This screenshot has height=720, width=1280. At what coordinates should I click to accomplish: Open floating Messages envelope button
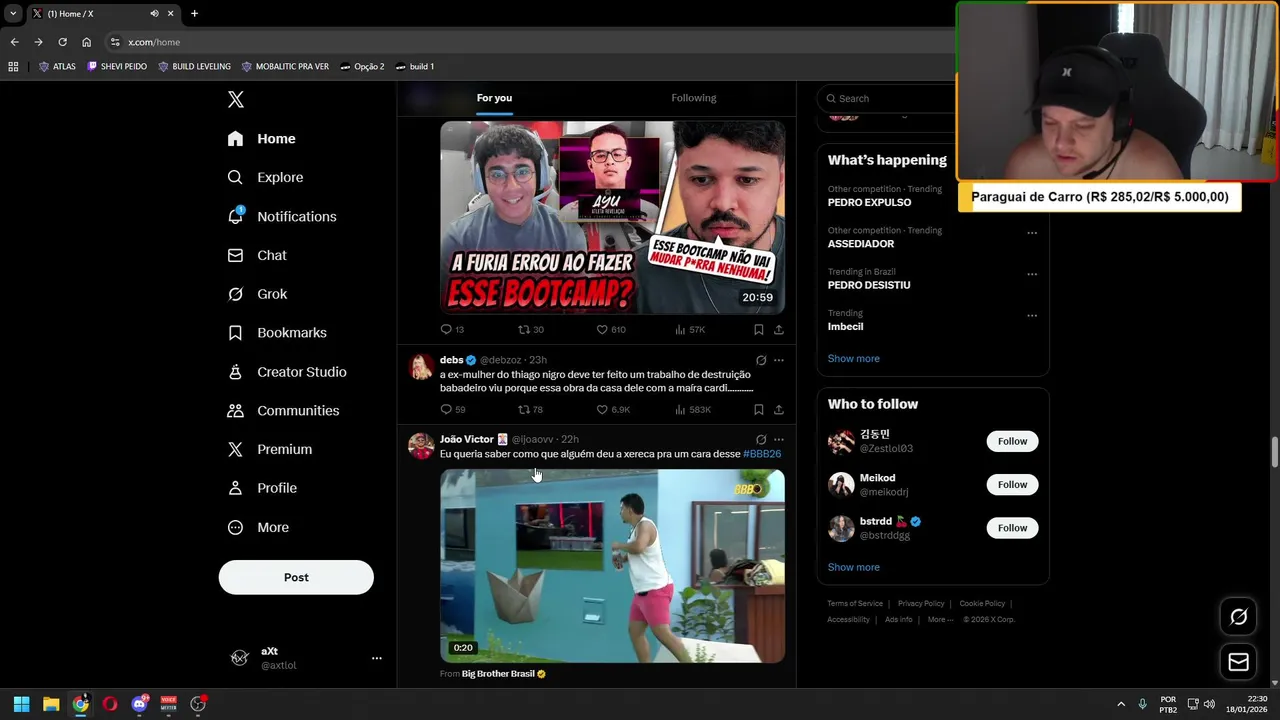(1238, 662)
